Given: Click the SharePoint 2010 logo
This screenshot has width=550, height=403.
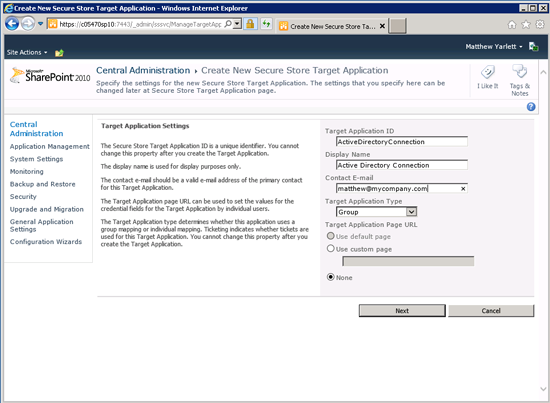Looking at the screenshot, I should (50, 75).
